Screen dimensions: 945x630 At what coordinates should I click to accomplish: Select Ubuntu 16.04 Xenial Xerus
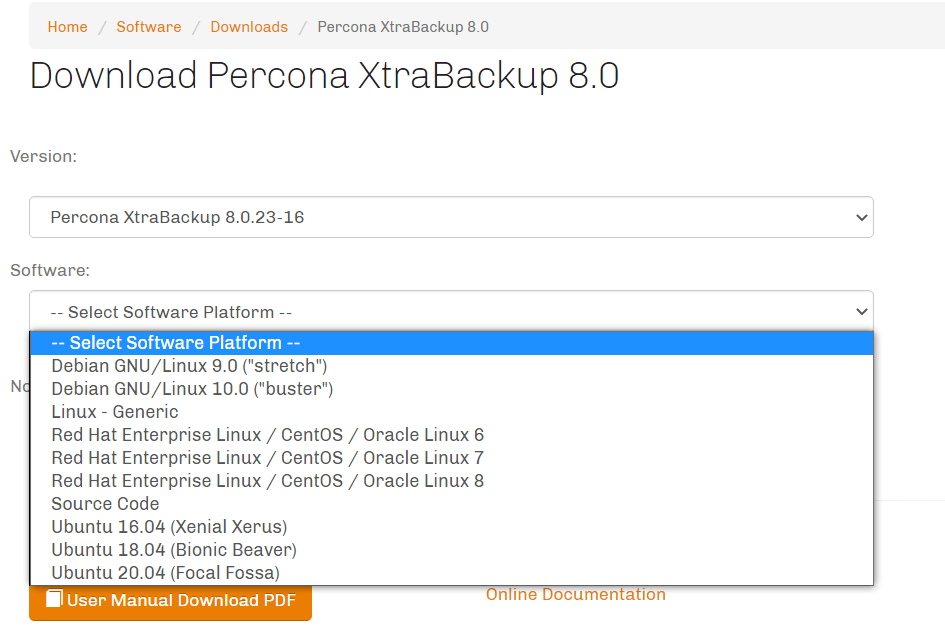pos(169,526)
